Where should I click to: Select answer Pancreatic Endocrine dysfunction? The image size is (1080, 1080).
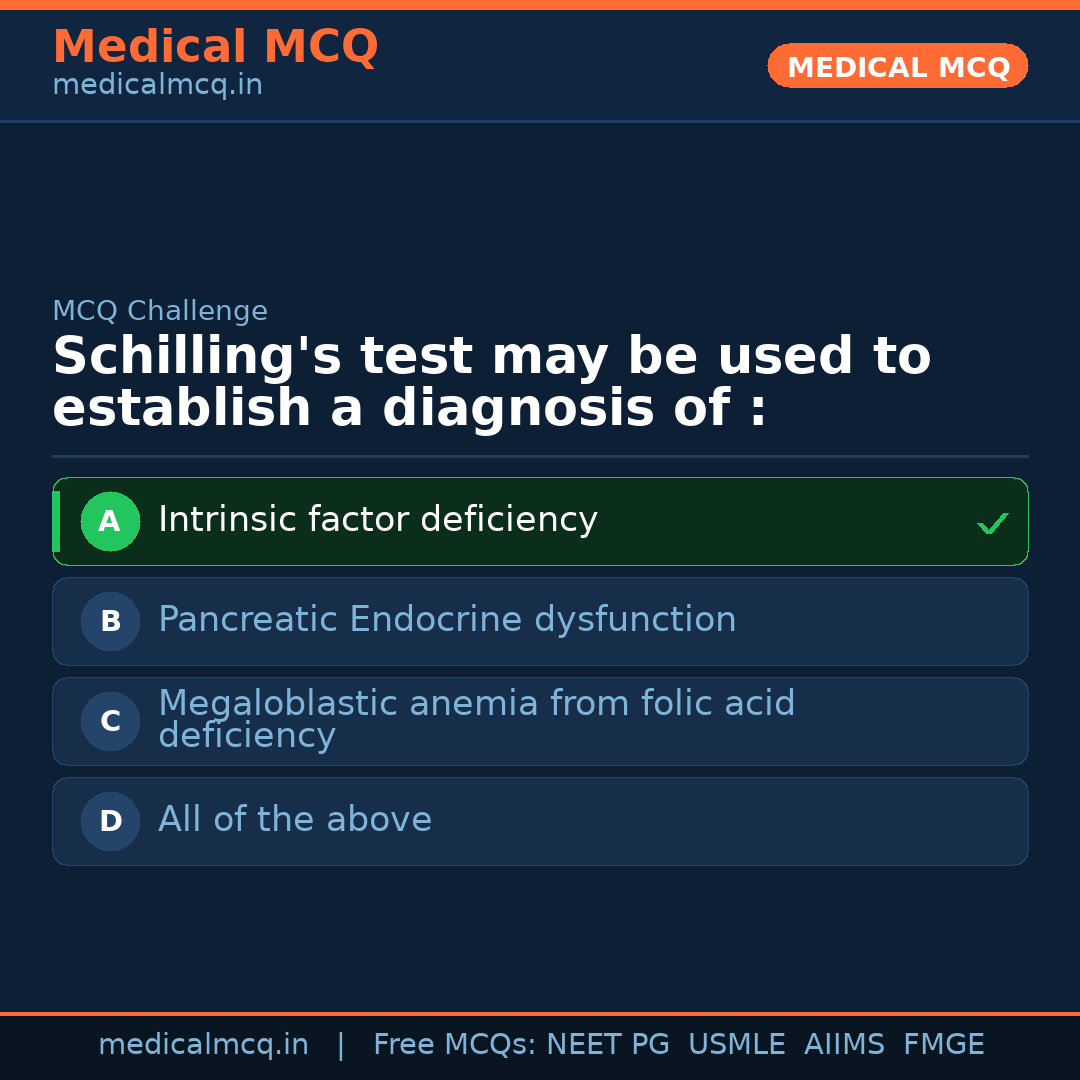447,620
